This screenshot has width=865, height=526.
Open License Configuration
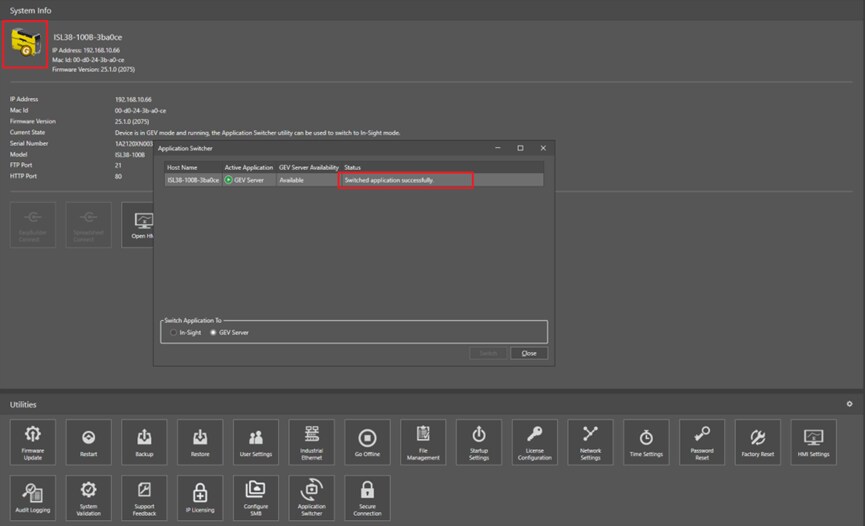534,442
